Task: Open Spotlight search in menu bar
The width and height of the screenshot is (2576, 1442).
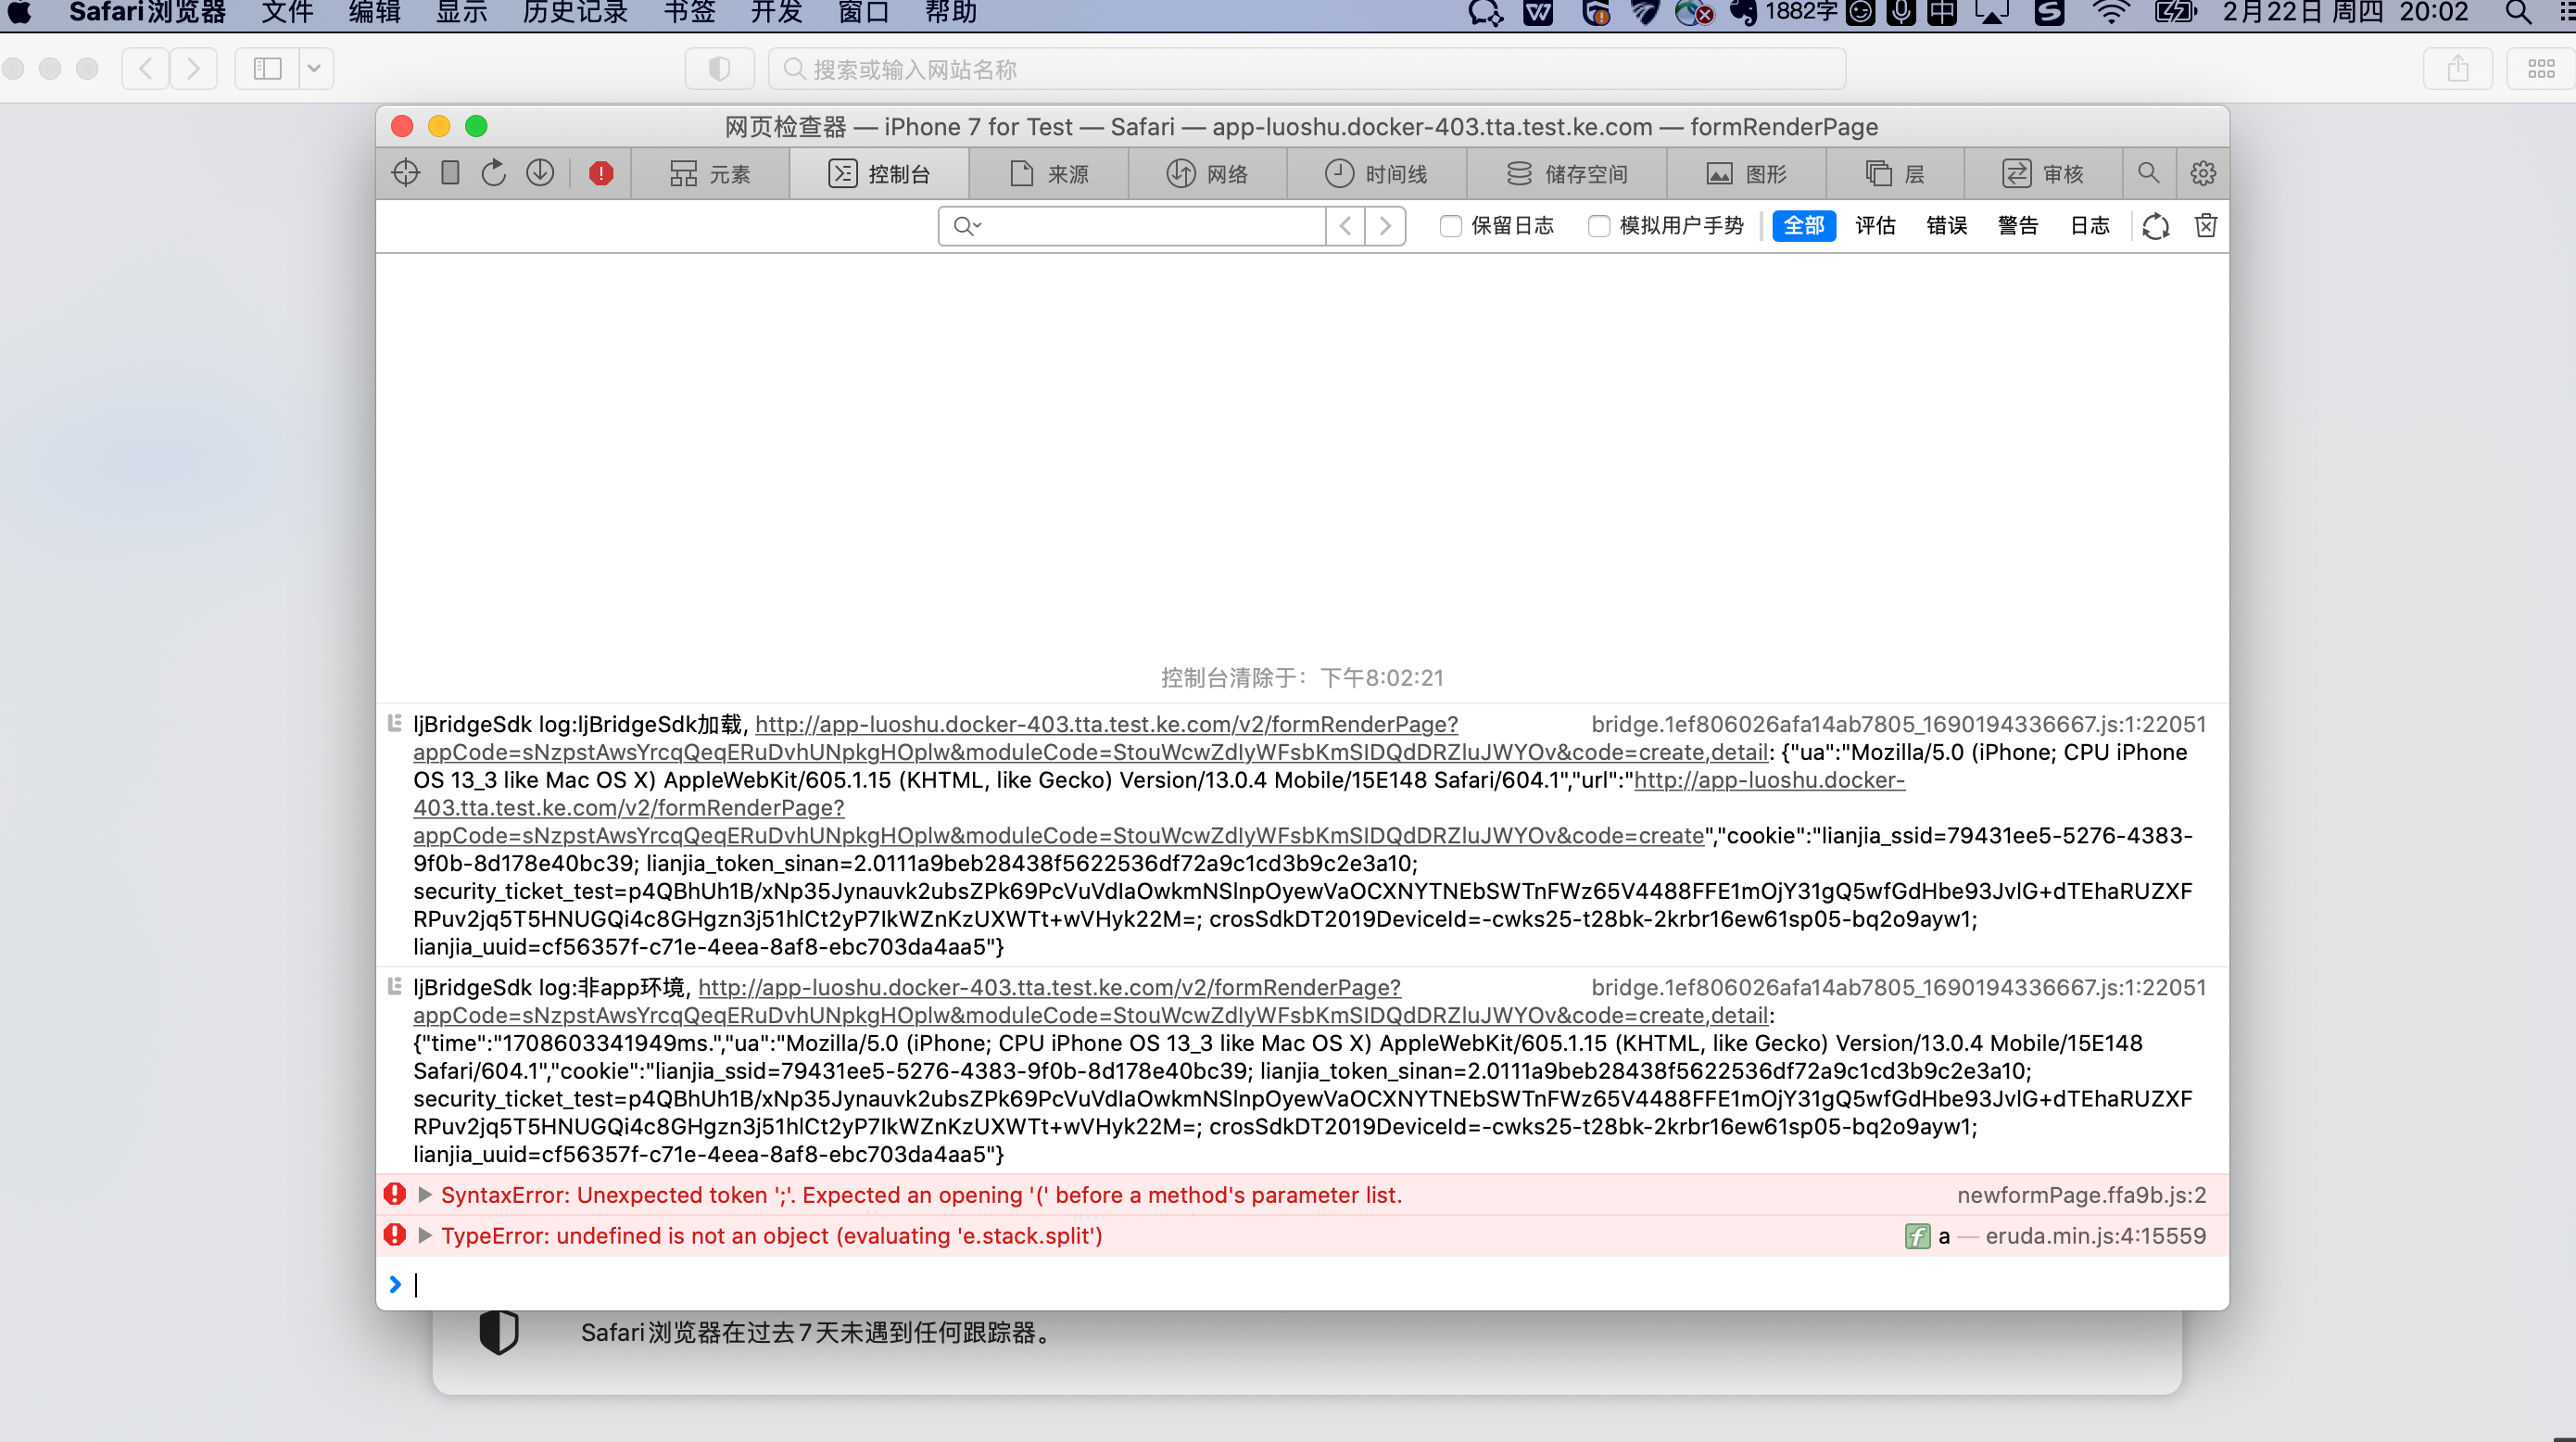Action: tap(2518, 13)
